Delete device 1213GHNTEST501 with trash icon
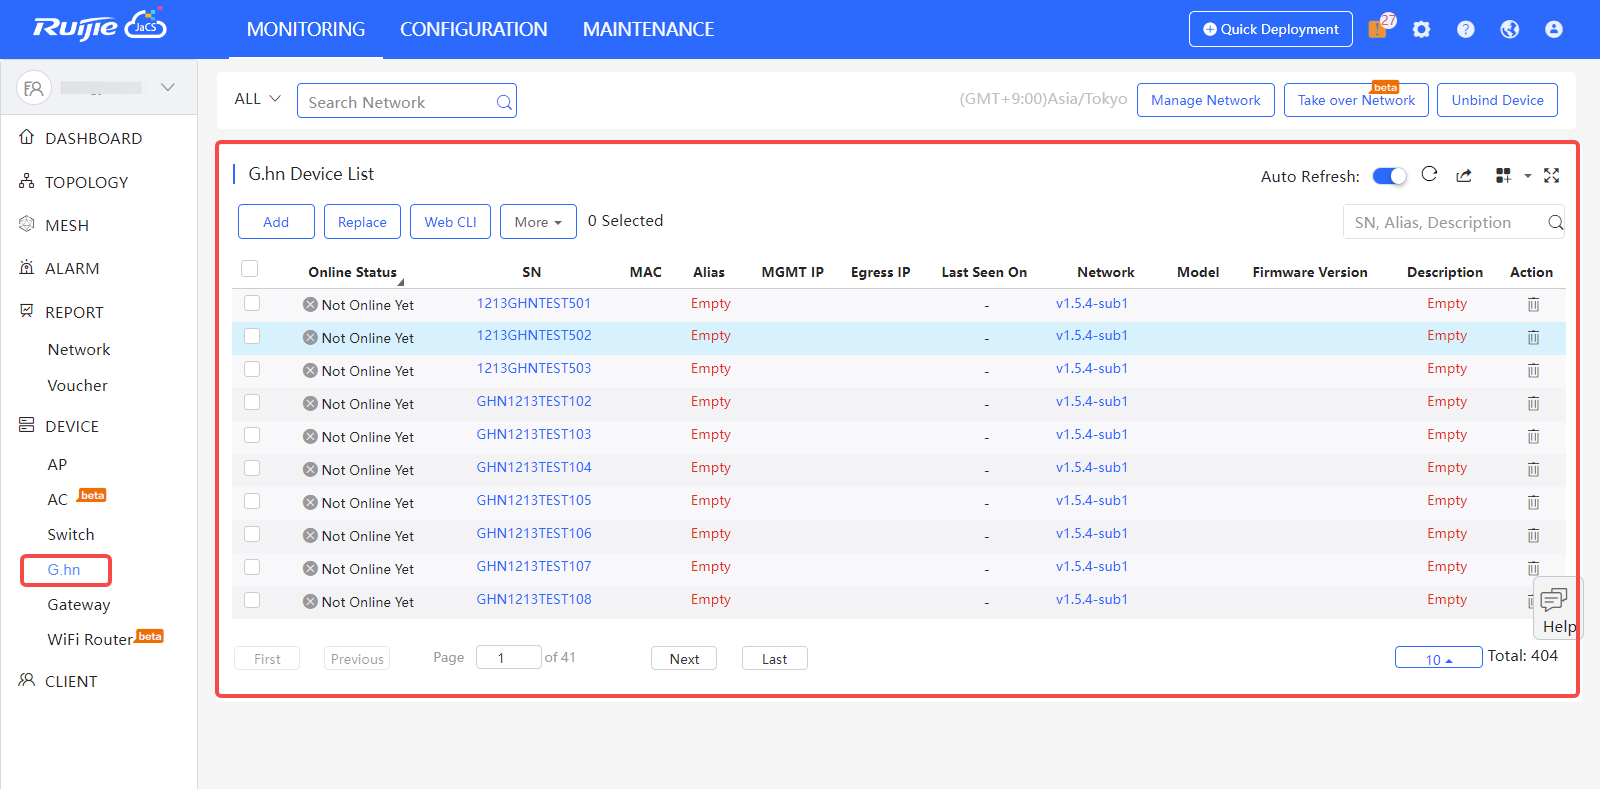The image size is (1600, 789). [1532, 305]
